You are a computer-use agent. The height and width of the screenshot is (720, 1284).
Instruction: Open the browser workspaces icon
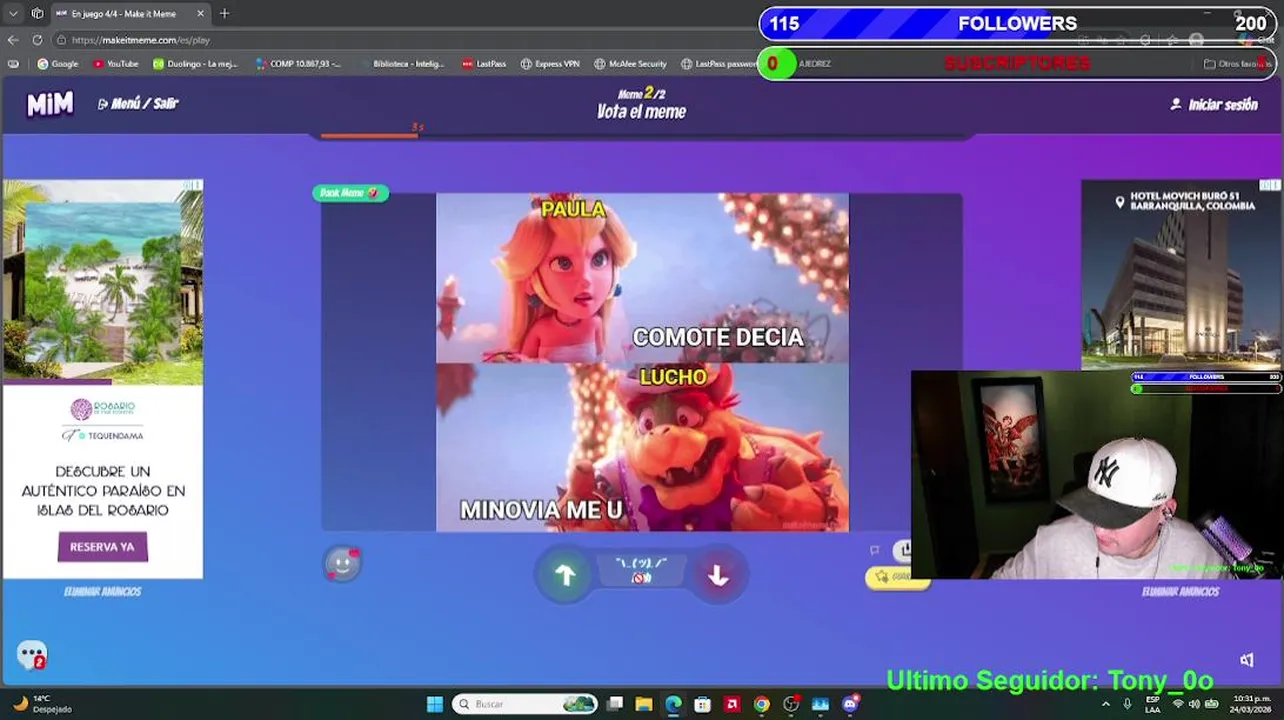click(37, 14)
